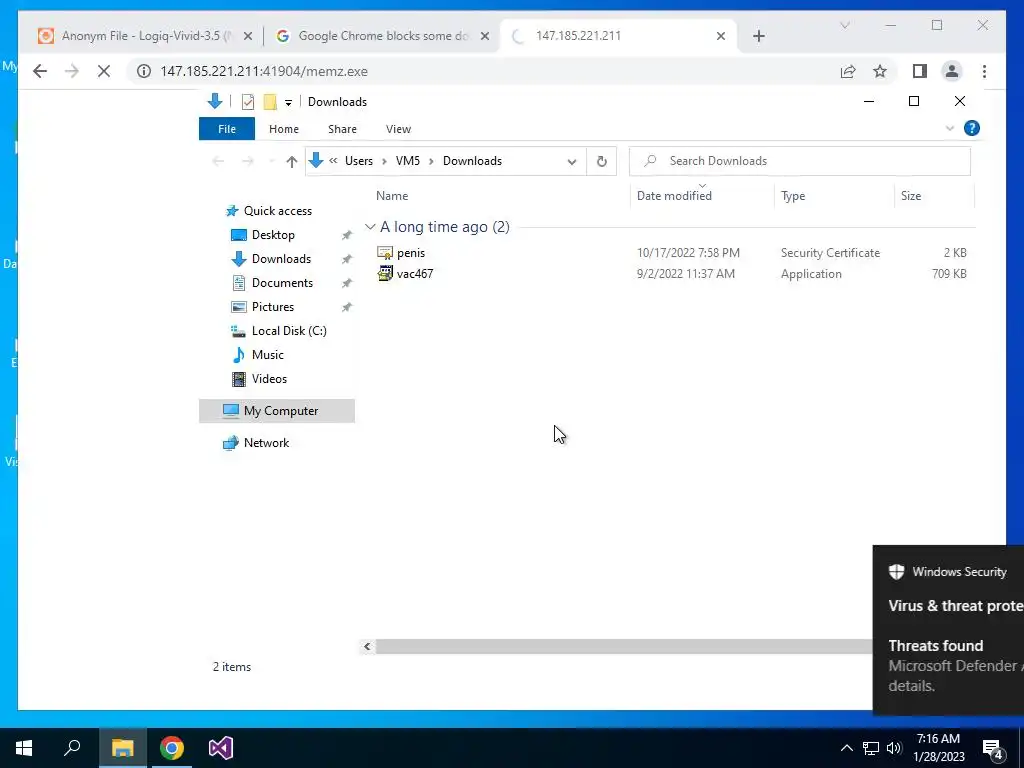
Task: Open Music in the navigation pane
Action: click(267, 355)
